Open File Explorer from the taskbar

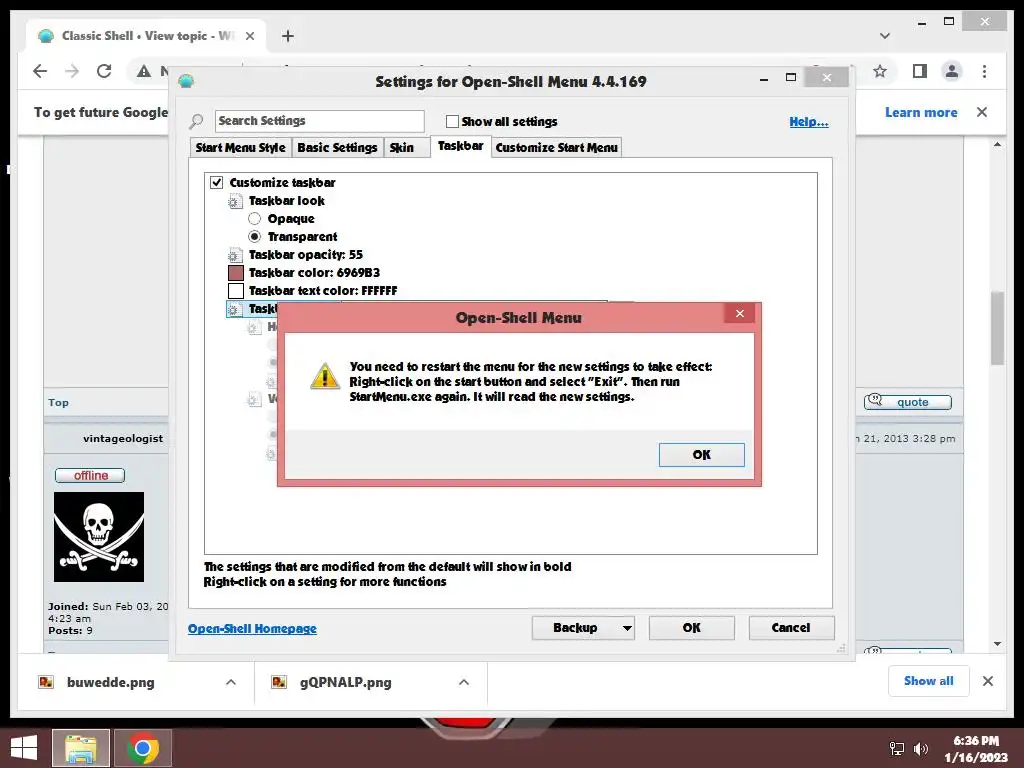coord(80,748)
